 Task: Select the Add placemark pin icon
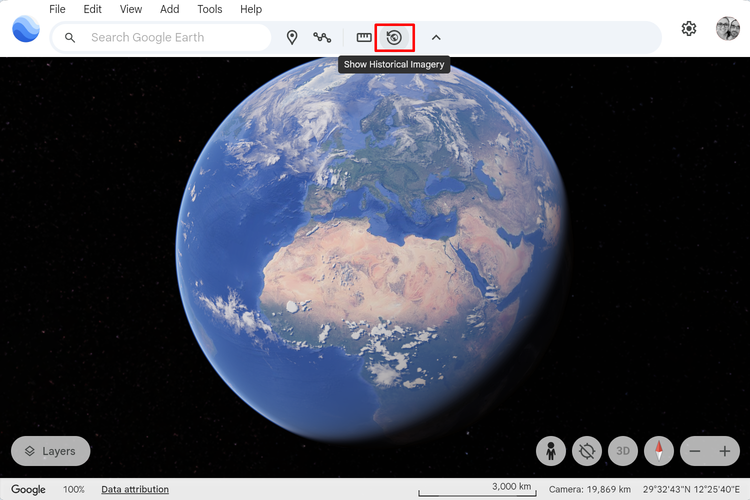coord(292,37)
